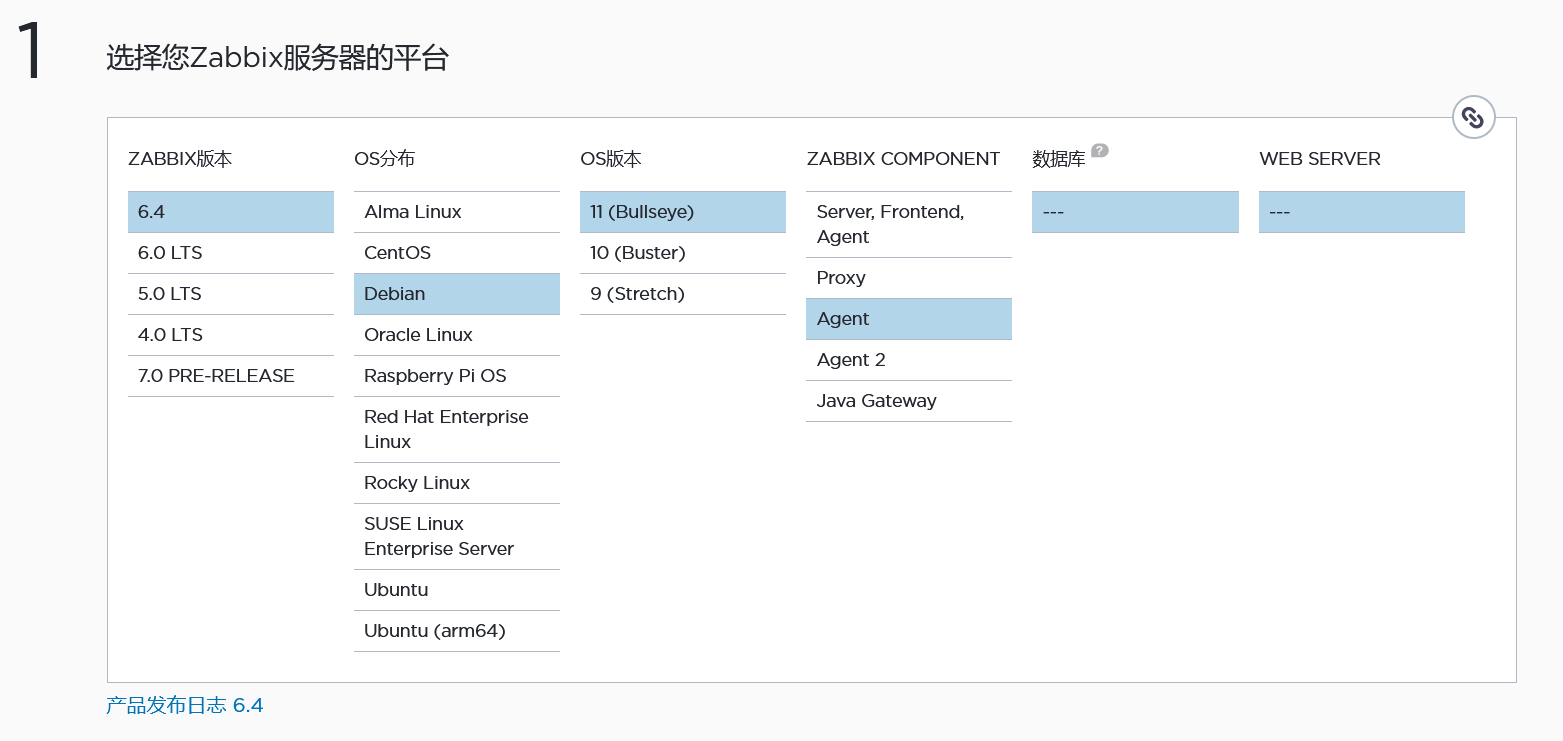Choose OS version 10 (Buster)
Image resolution: width=1563 pixels, height=741 pixels.
(682, 253)
